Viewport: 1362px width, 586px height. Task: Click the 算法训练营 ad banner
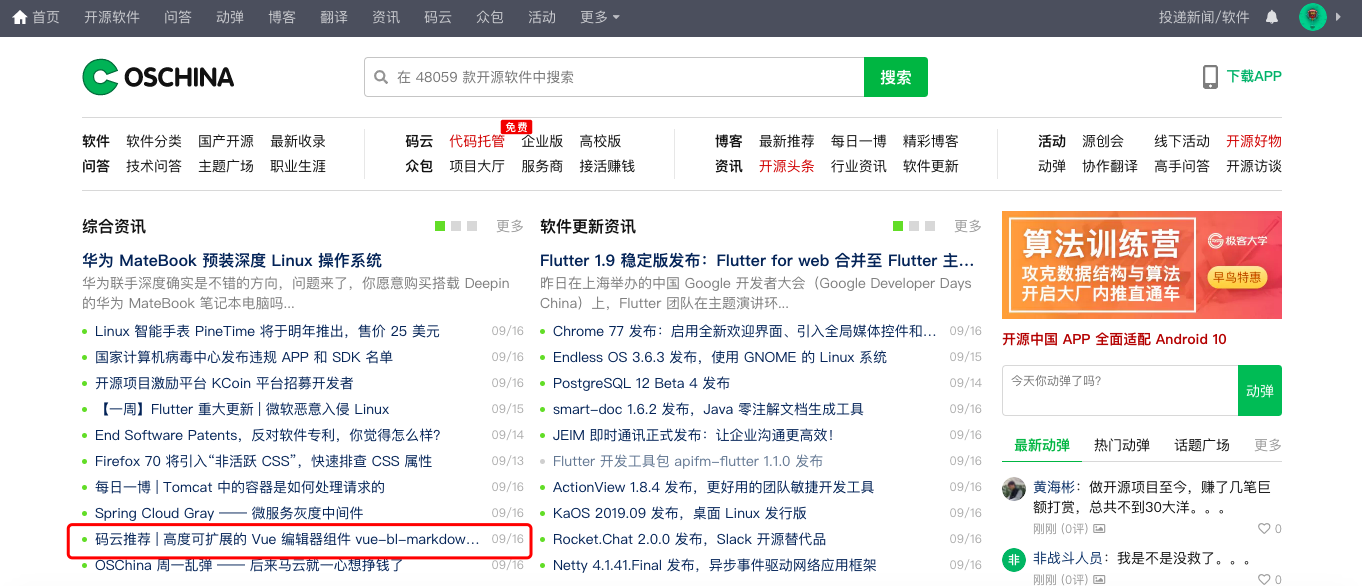coord(1142,265)
